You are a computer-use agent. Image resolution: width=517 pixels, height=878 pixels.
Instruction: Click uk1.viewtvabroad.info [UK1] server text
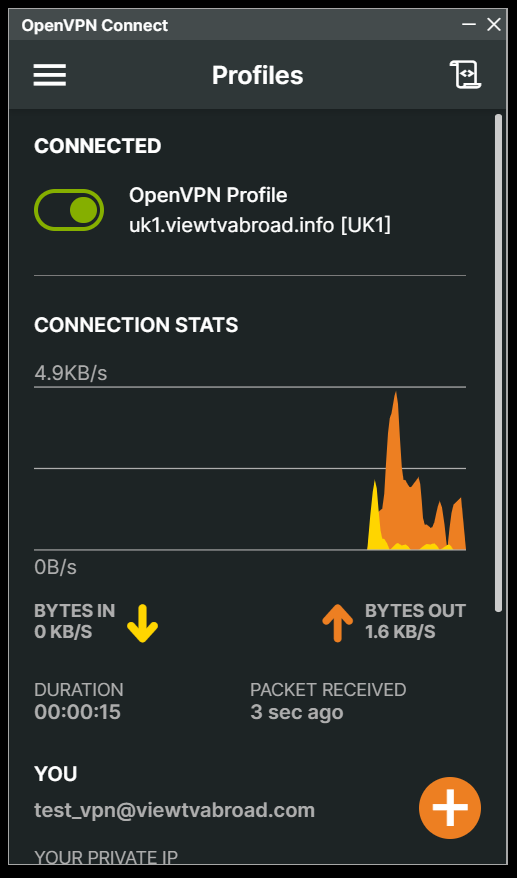[x=260, y=226]
